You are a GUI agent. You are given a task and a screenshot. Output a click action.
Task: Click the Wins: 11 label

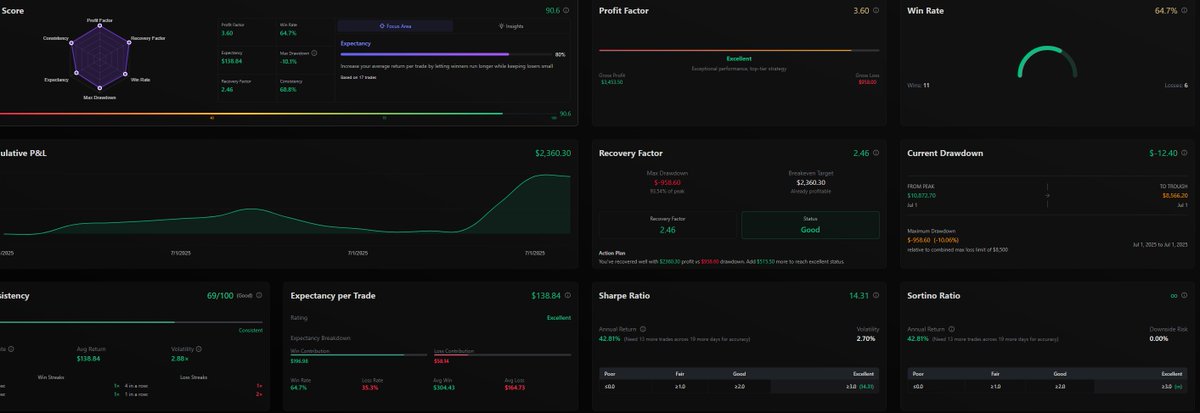pos(919,85)
